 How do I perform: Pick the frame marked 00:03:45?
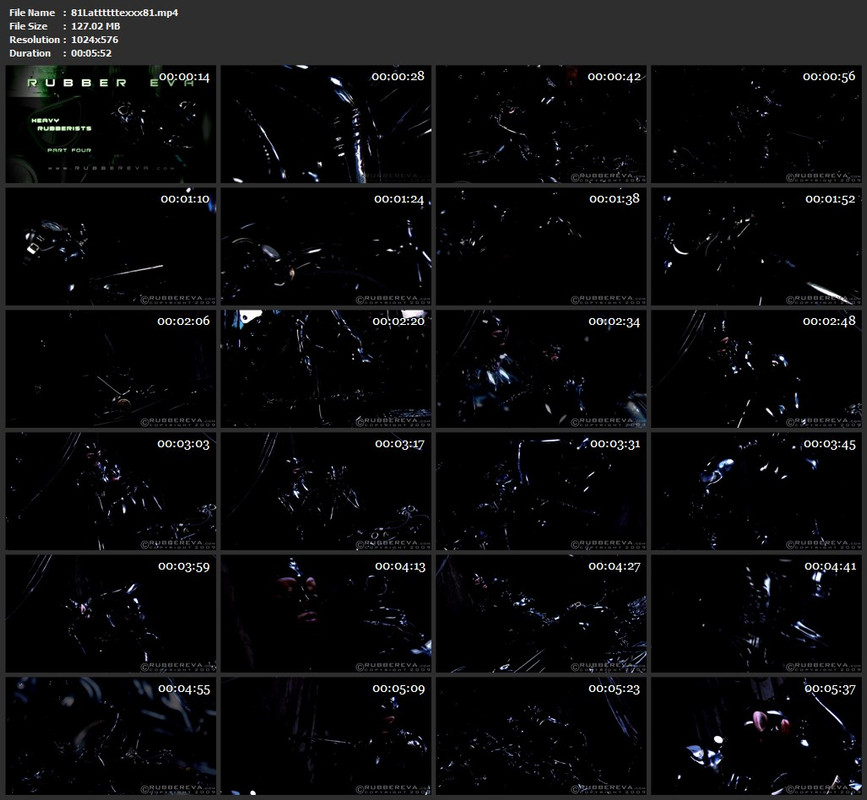(x=756, y=491)
